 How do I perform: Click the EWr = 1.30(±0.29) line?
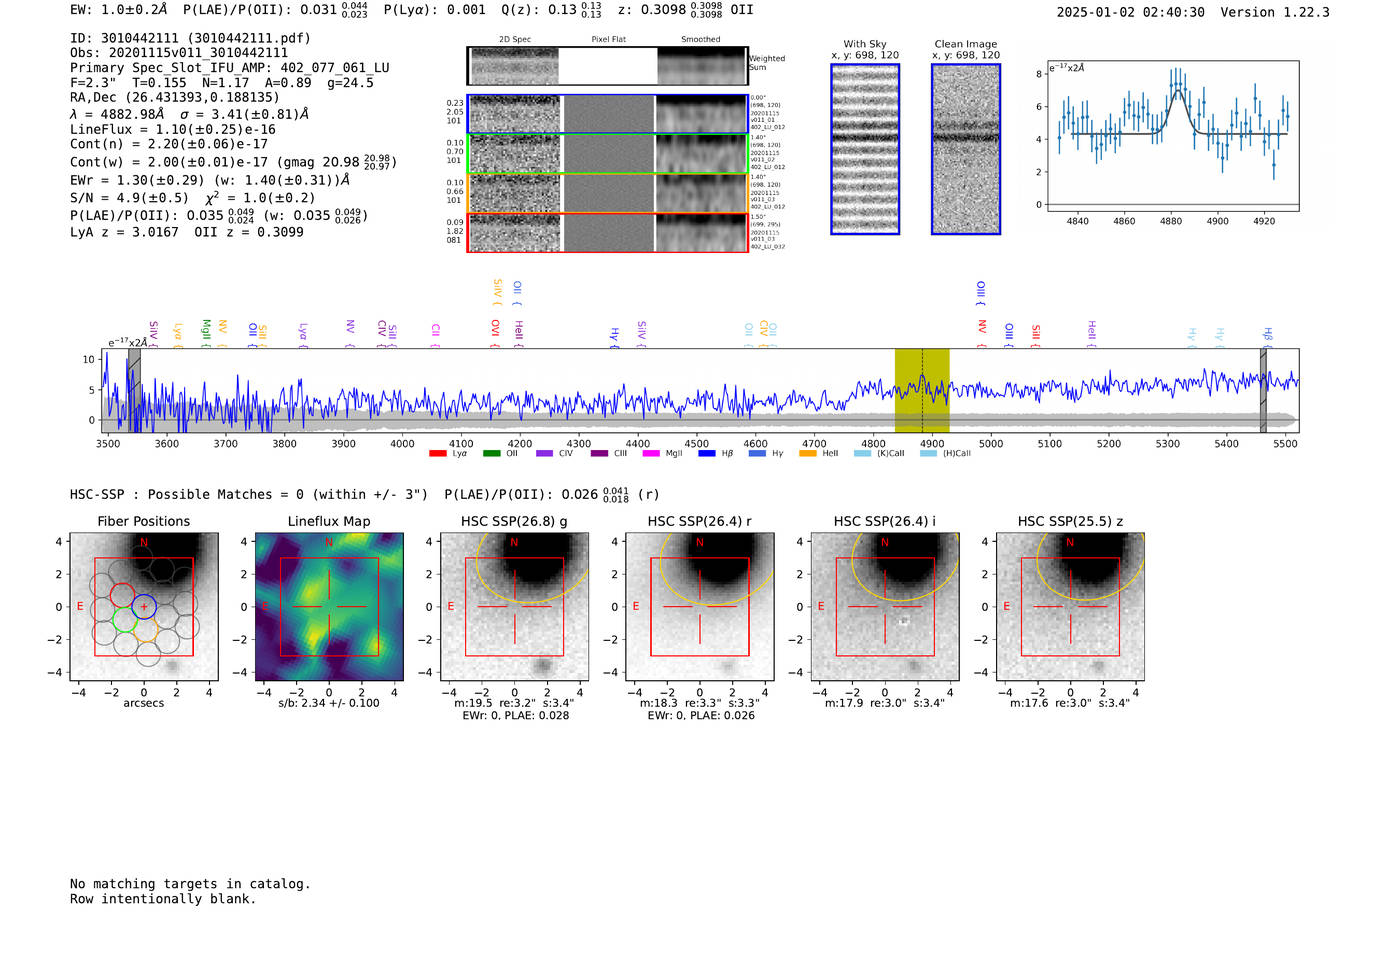click(x=210, y=180)
